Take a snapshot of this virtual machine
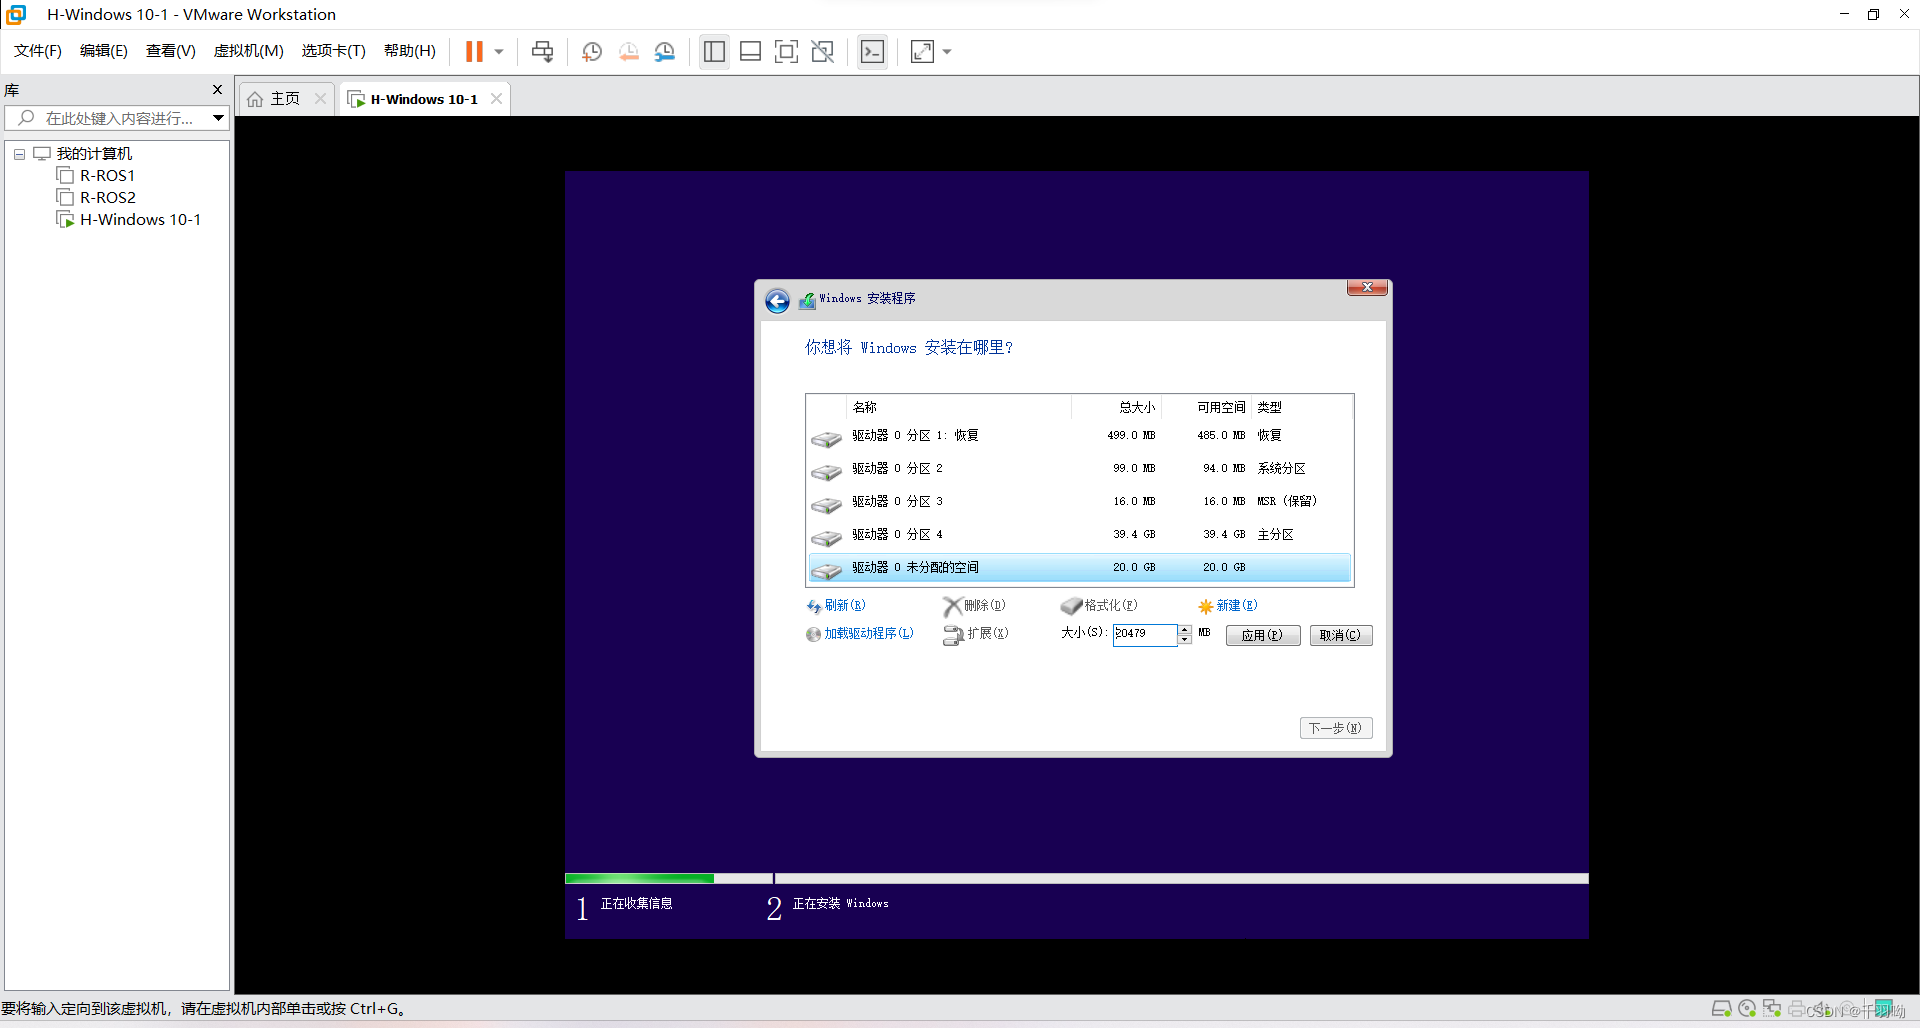The height and width of the screenshot is (1028, 1920). (592, 51)
